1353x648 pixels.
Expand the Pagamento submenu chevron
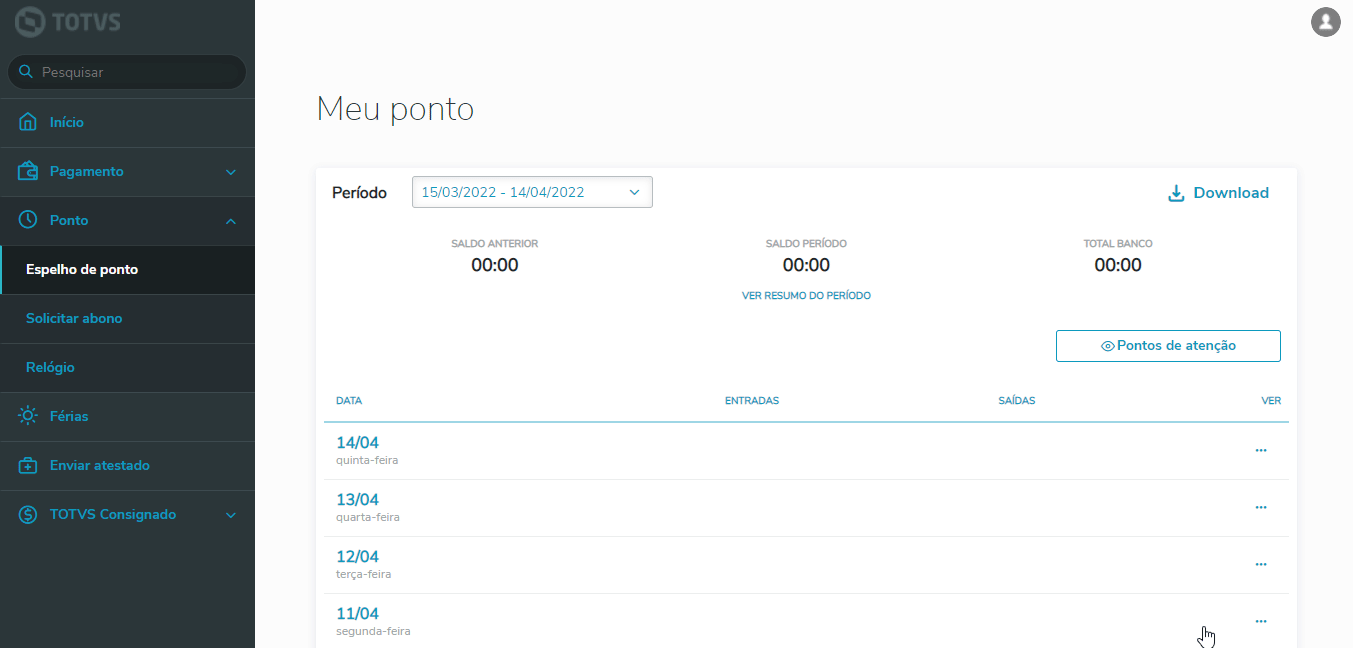pos(231,172)
